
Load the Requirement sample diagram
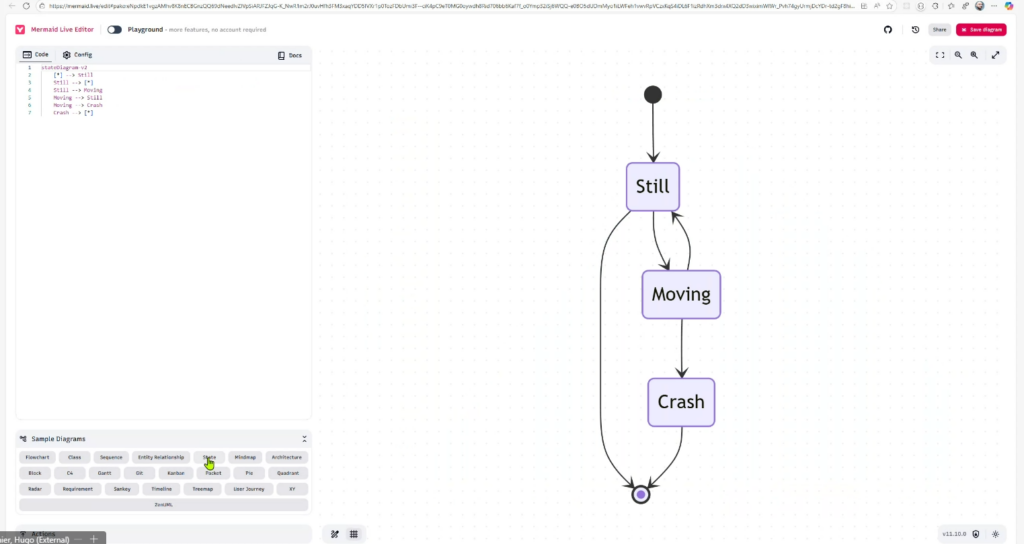[78, 488]
